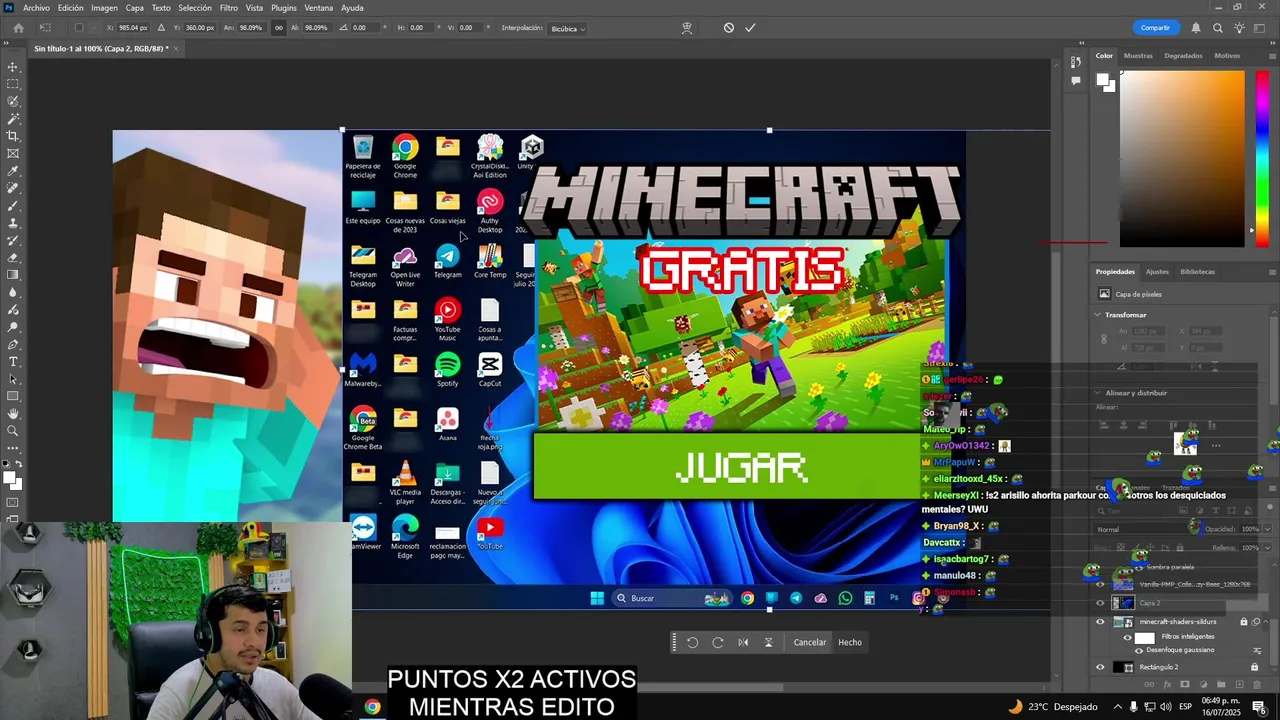The width and height of the screenshot is (1280, 720).
Task: Hide the Capa 2 layer
Action: [x=1101, y=603]
